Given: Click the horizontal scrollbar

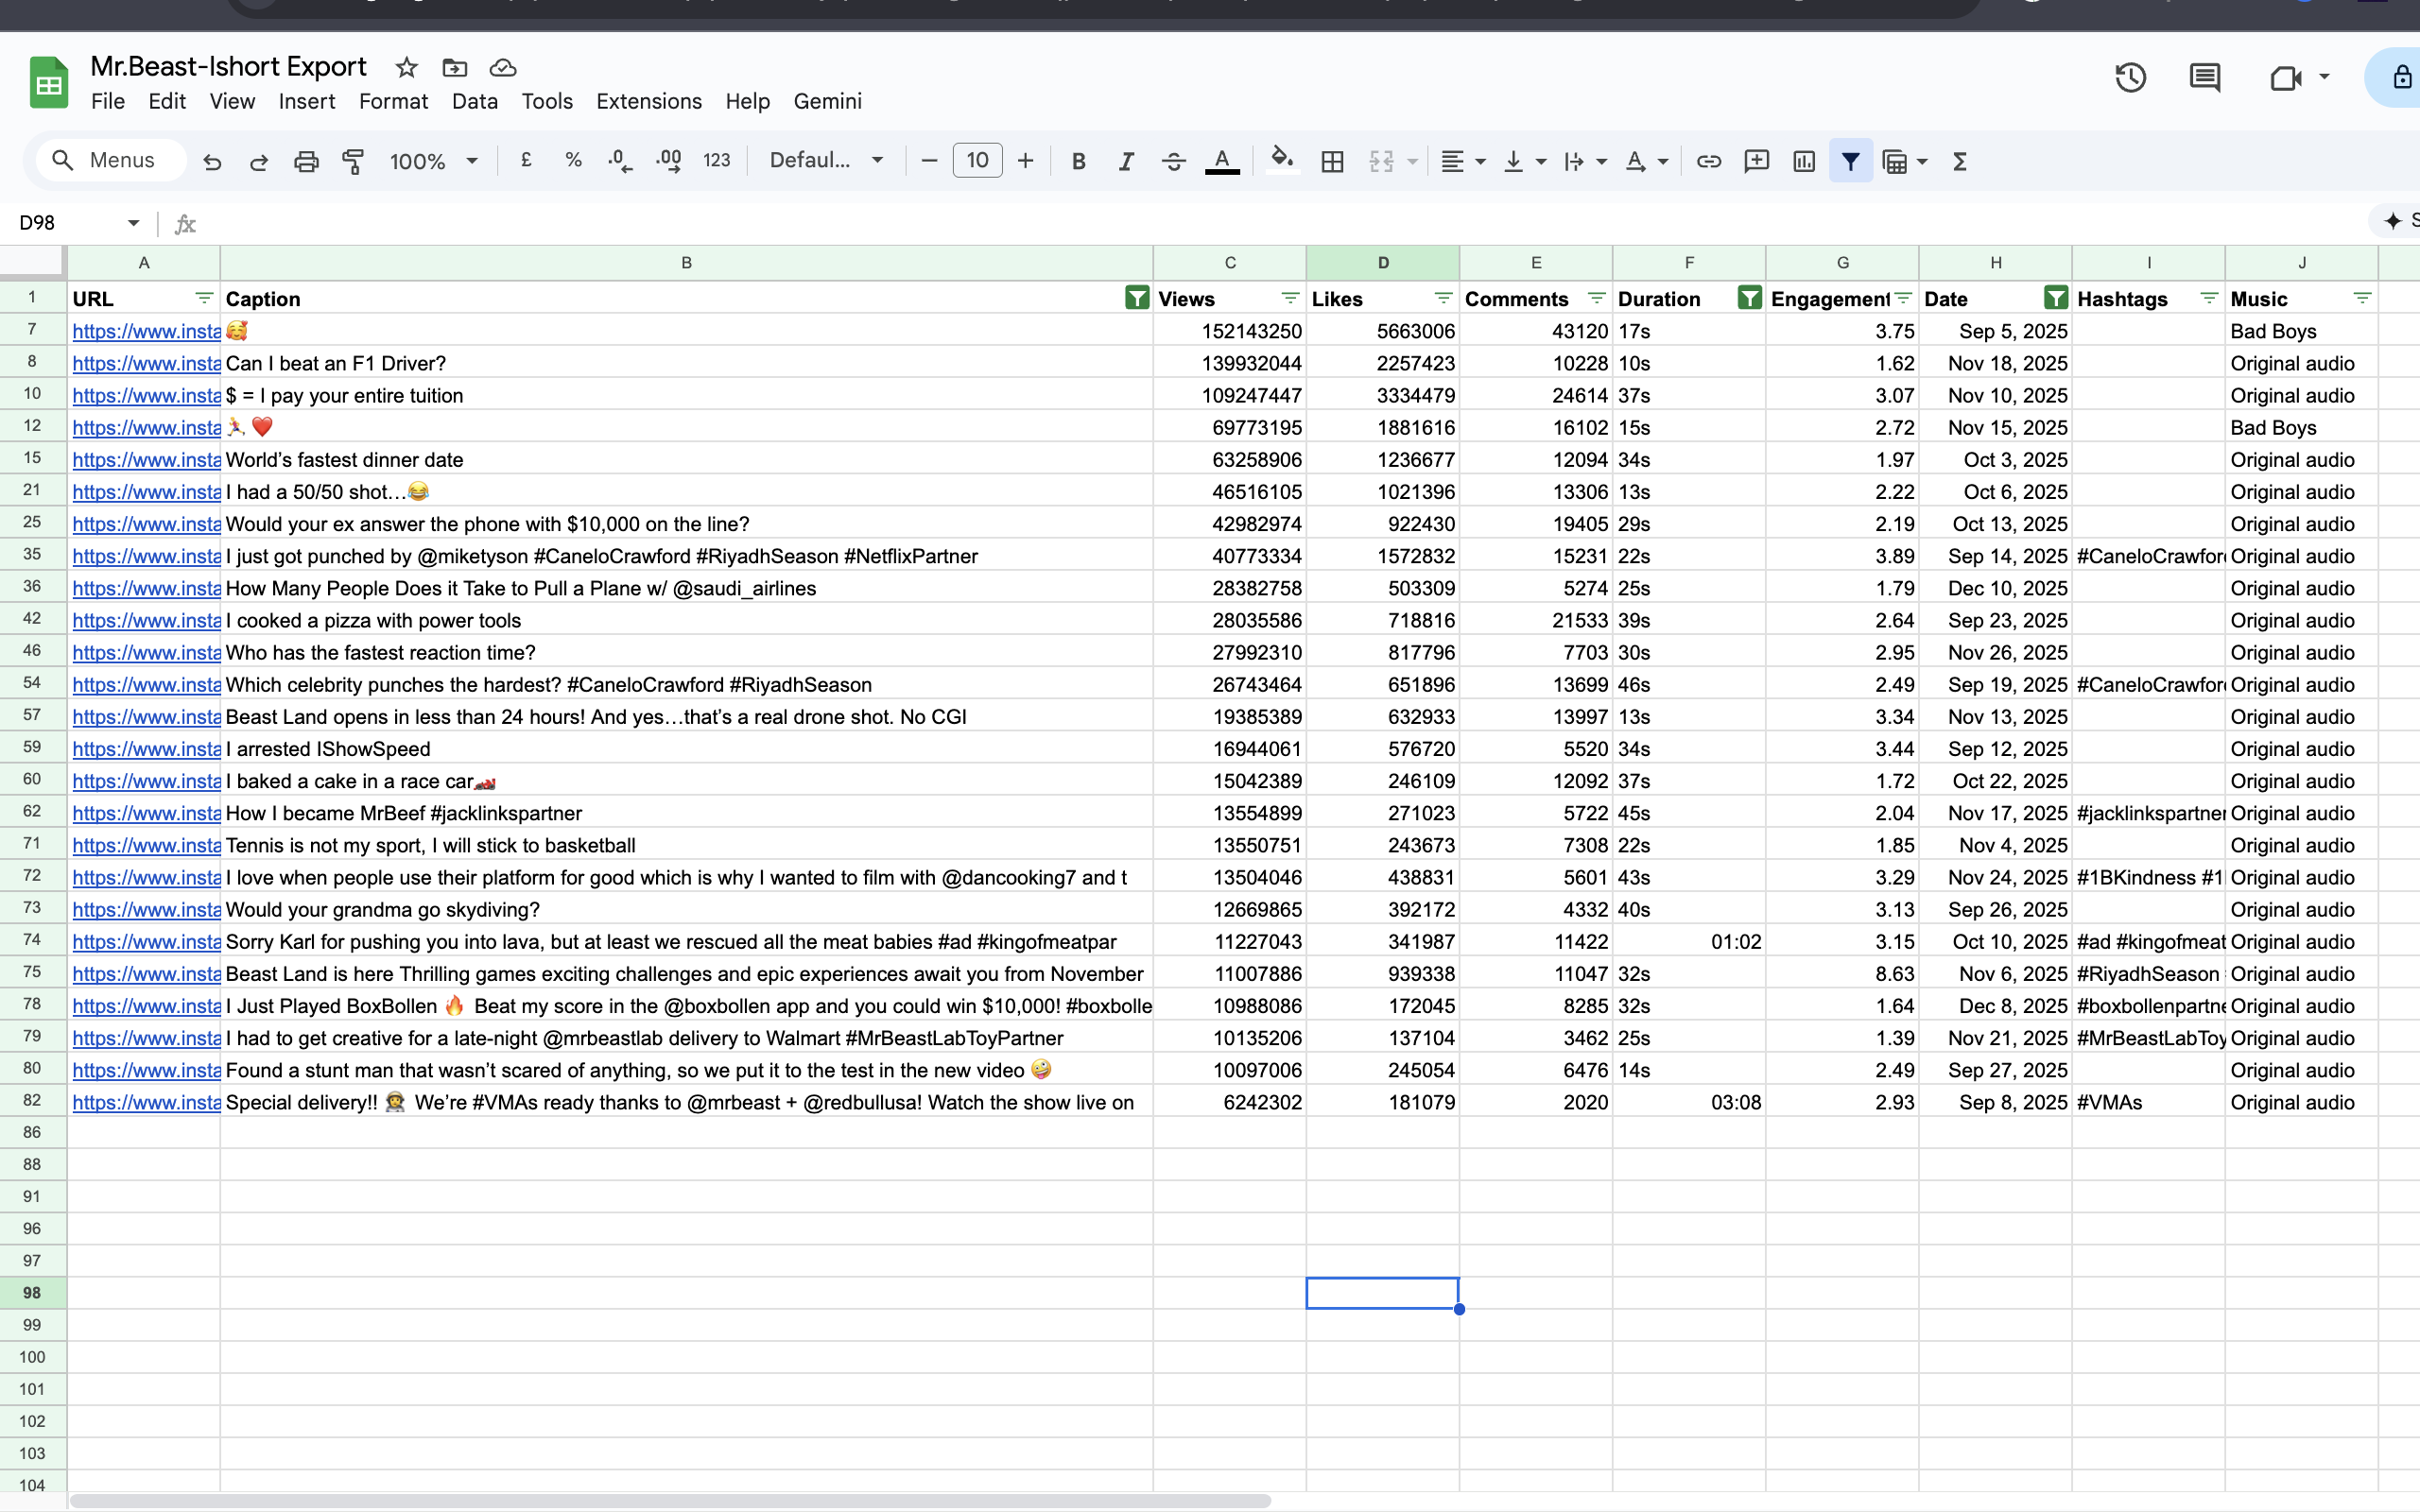Looking at the screenshot, I should [670, 1501].
